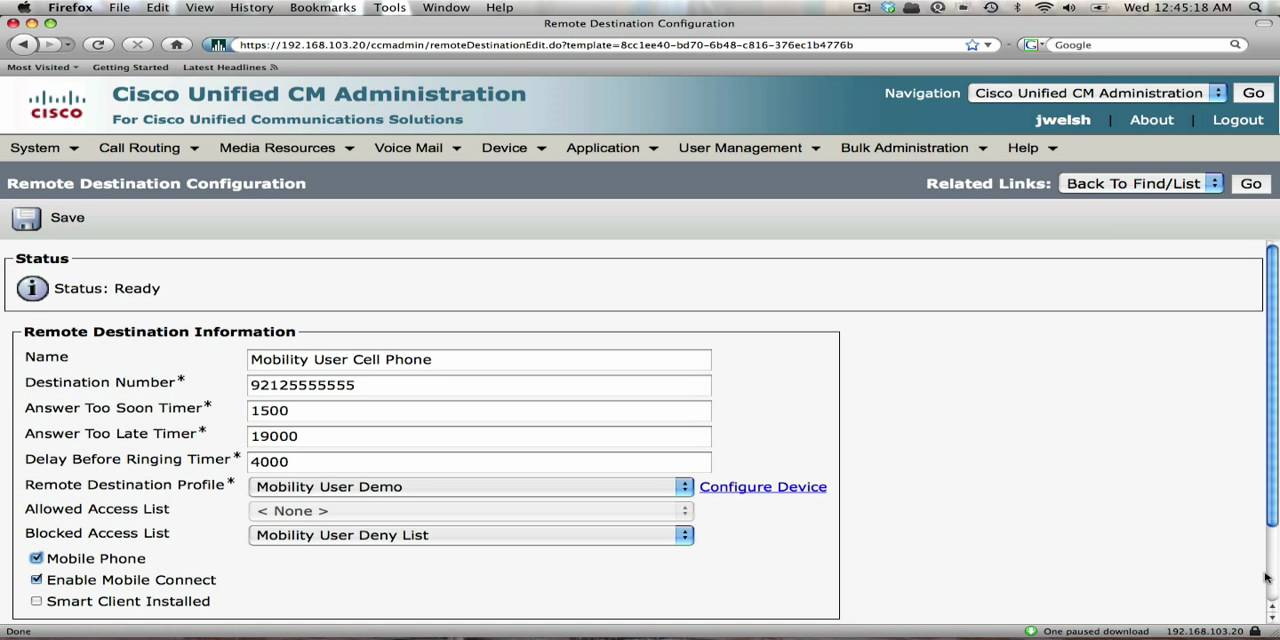Screen dimensions: 1280x640
Task: Click the magnifier in the Google search box
Action: pyautogui.click(x=1236, y=45)
